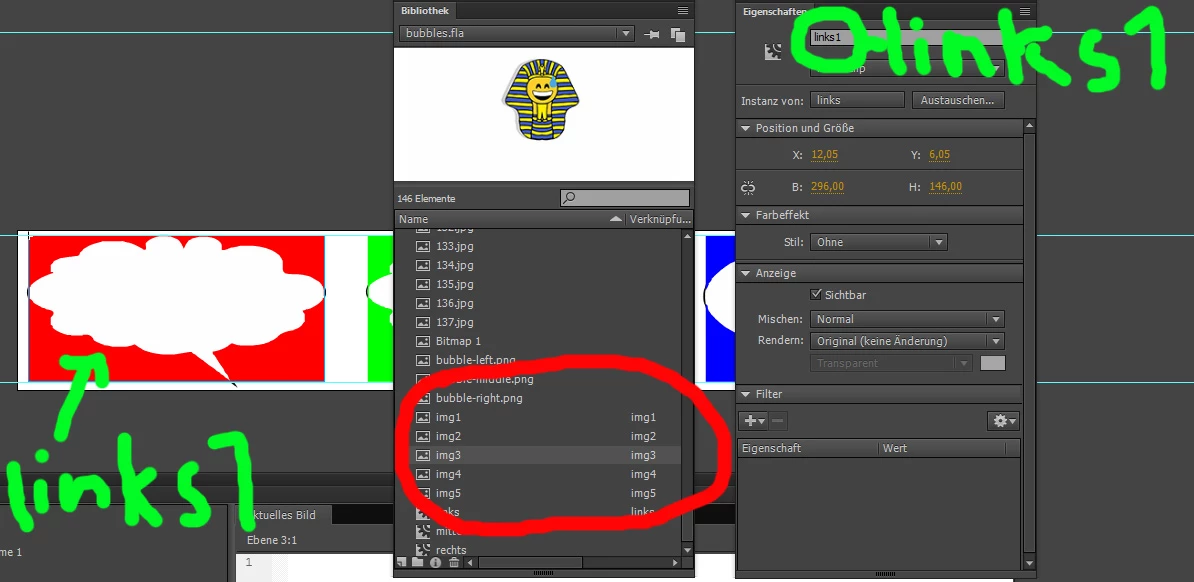Collapse the Farbeffekt section
The image size is (1194, 582).
click(x=745, y=215)
